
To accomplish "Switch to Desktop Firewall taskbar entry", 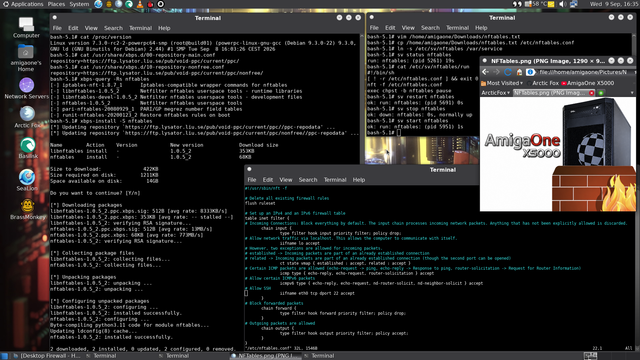I will click(x=47, y=356).
